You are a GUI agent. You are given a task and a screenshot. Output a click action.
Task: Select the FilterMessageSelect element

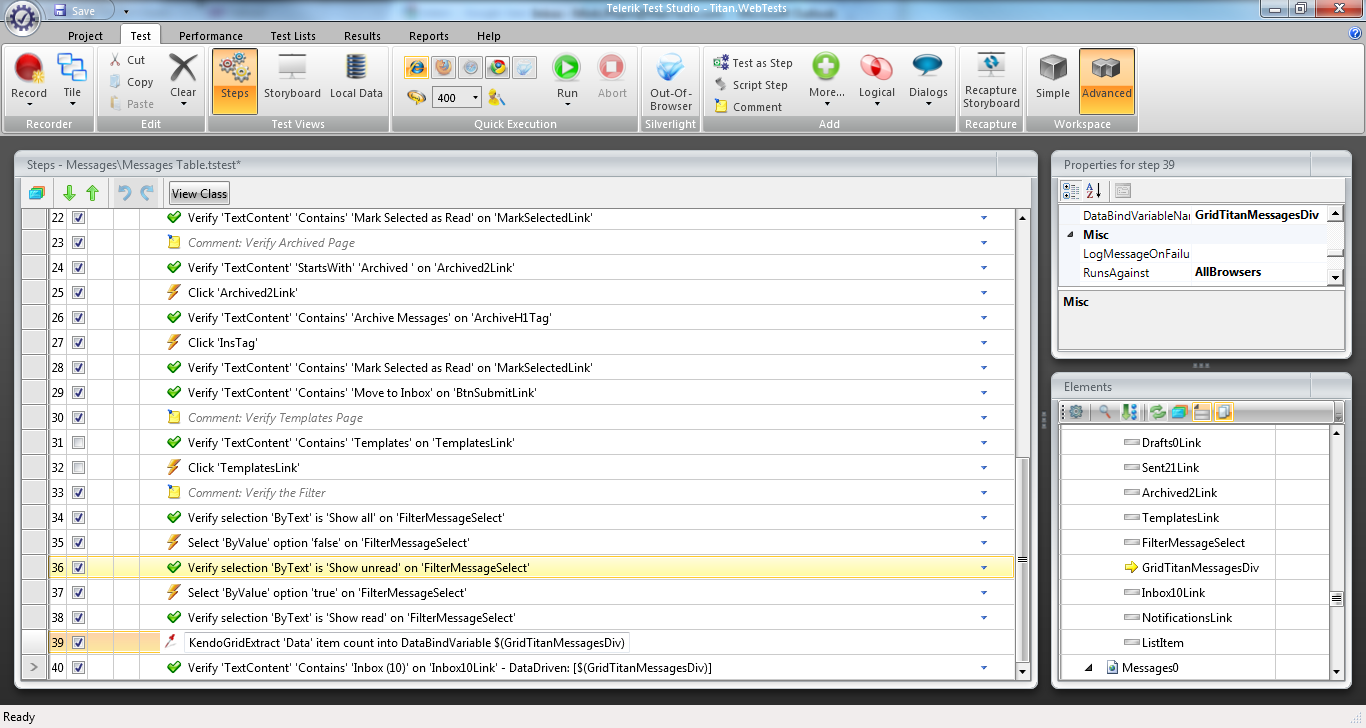(x=1193, y=543)
